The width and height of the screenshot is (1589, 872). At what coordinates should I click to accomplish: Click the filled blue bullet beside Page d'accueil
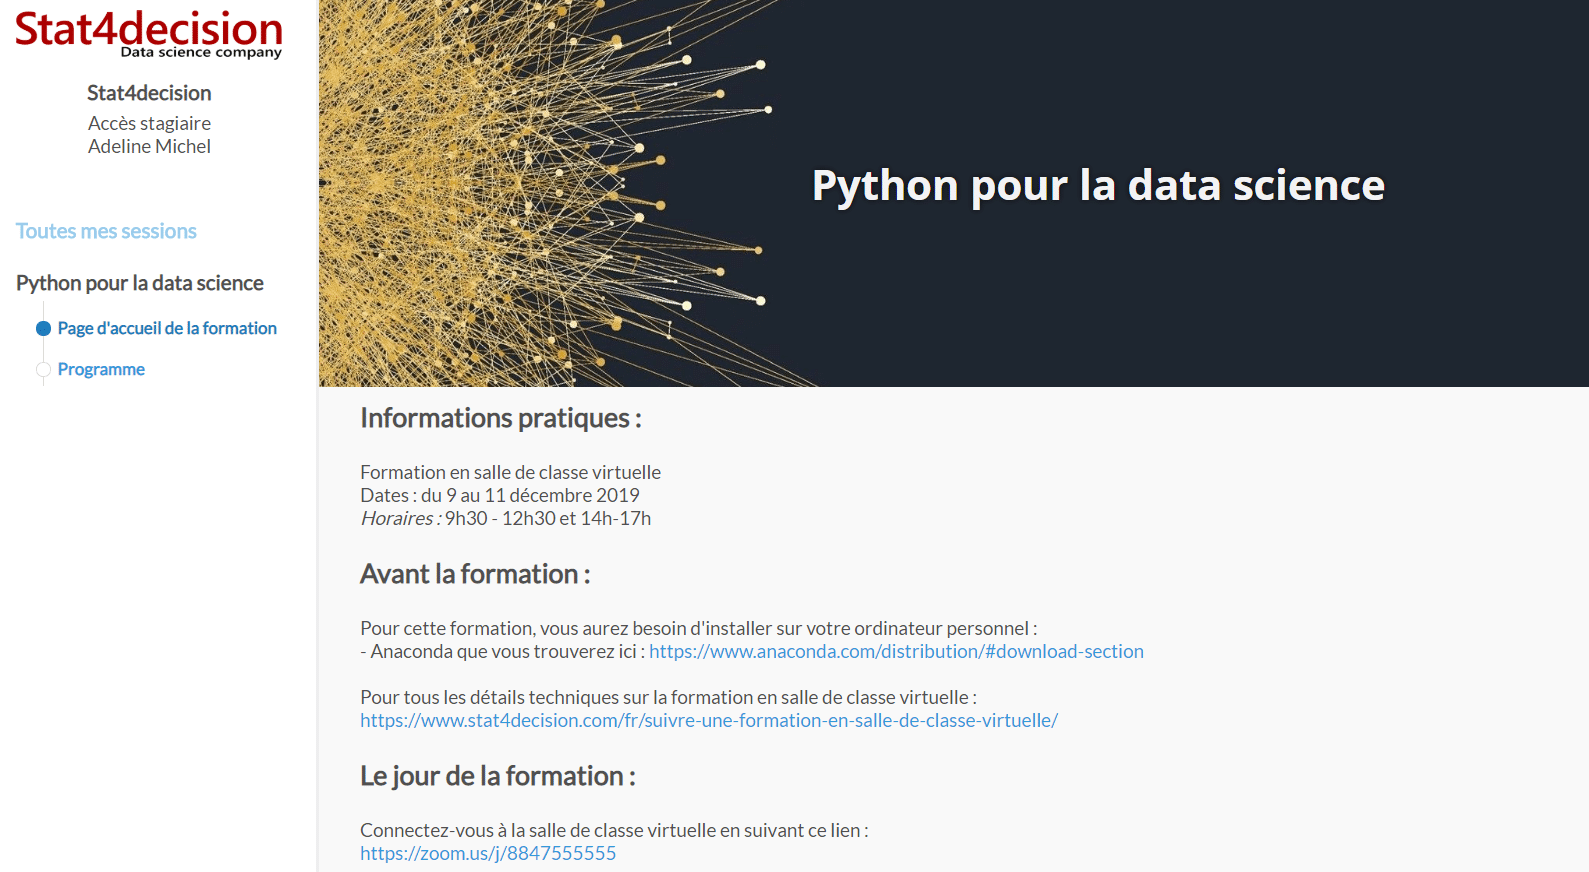[x=43, y=328]
